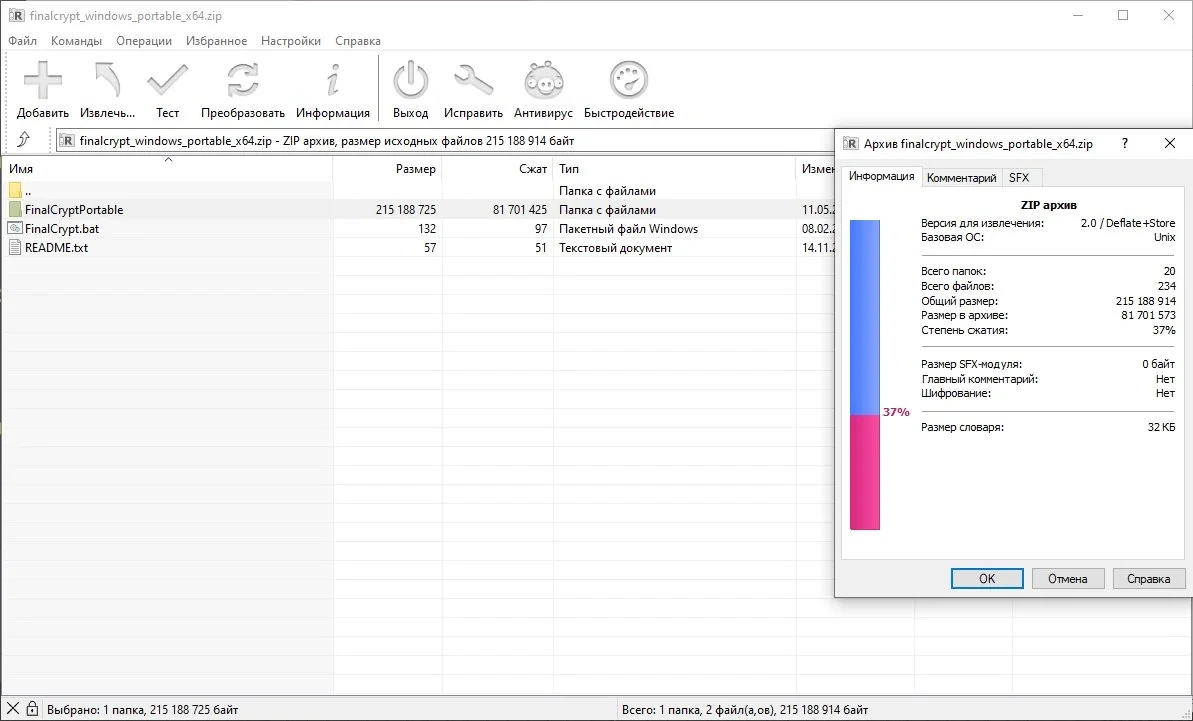Open the Быстродействие gauge icon
Viewport: 1193px width, 721px height.
click(629, 81)
